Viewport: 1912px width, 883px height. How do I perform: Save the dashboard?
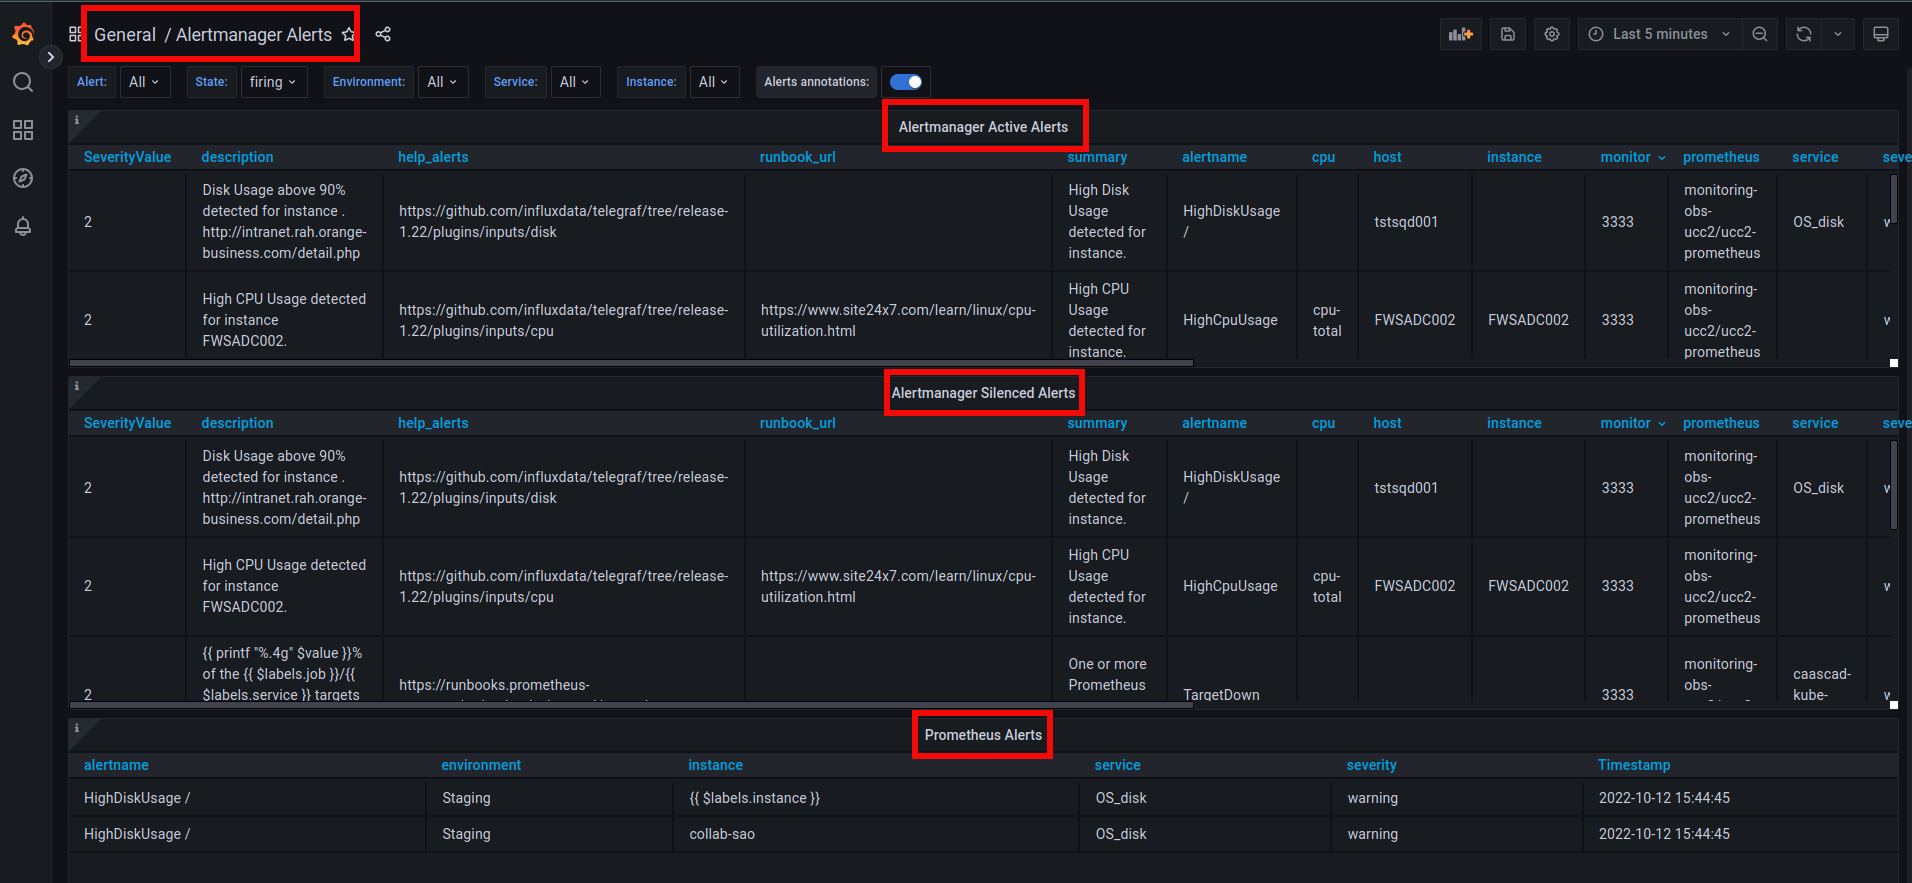(1508, 34)
